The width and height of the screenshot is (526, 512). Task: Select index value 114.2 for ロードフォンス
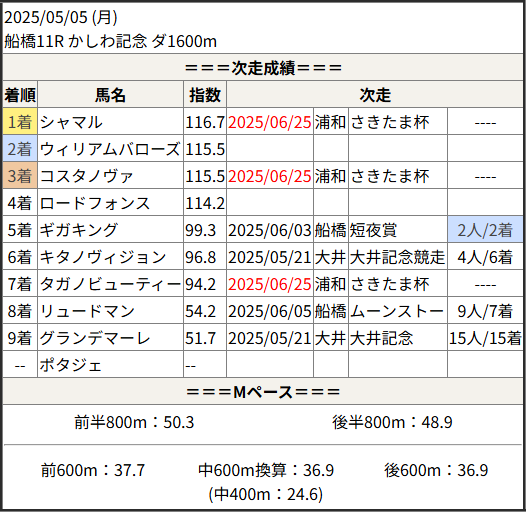coord(205,203)
